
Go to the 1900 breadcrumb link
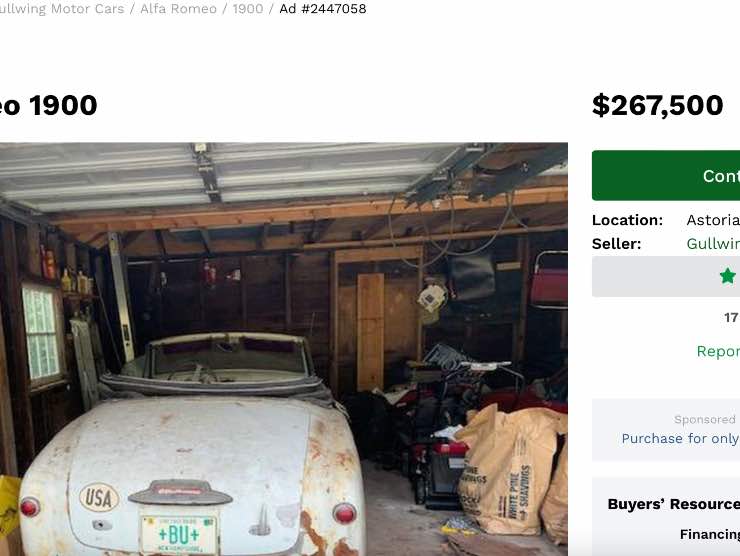tap(248, 8)
